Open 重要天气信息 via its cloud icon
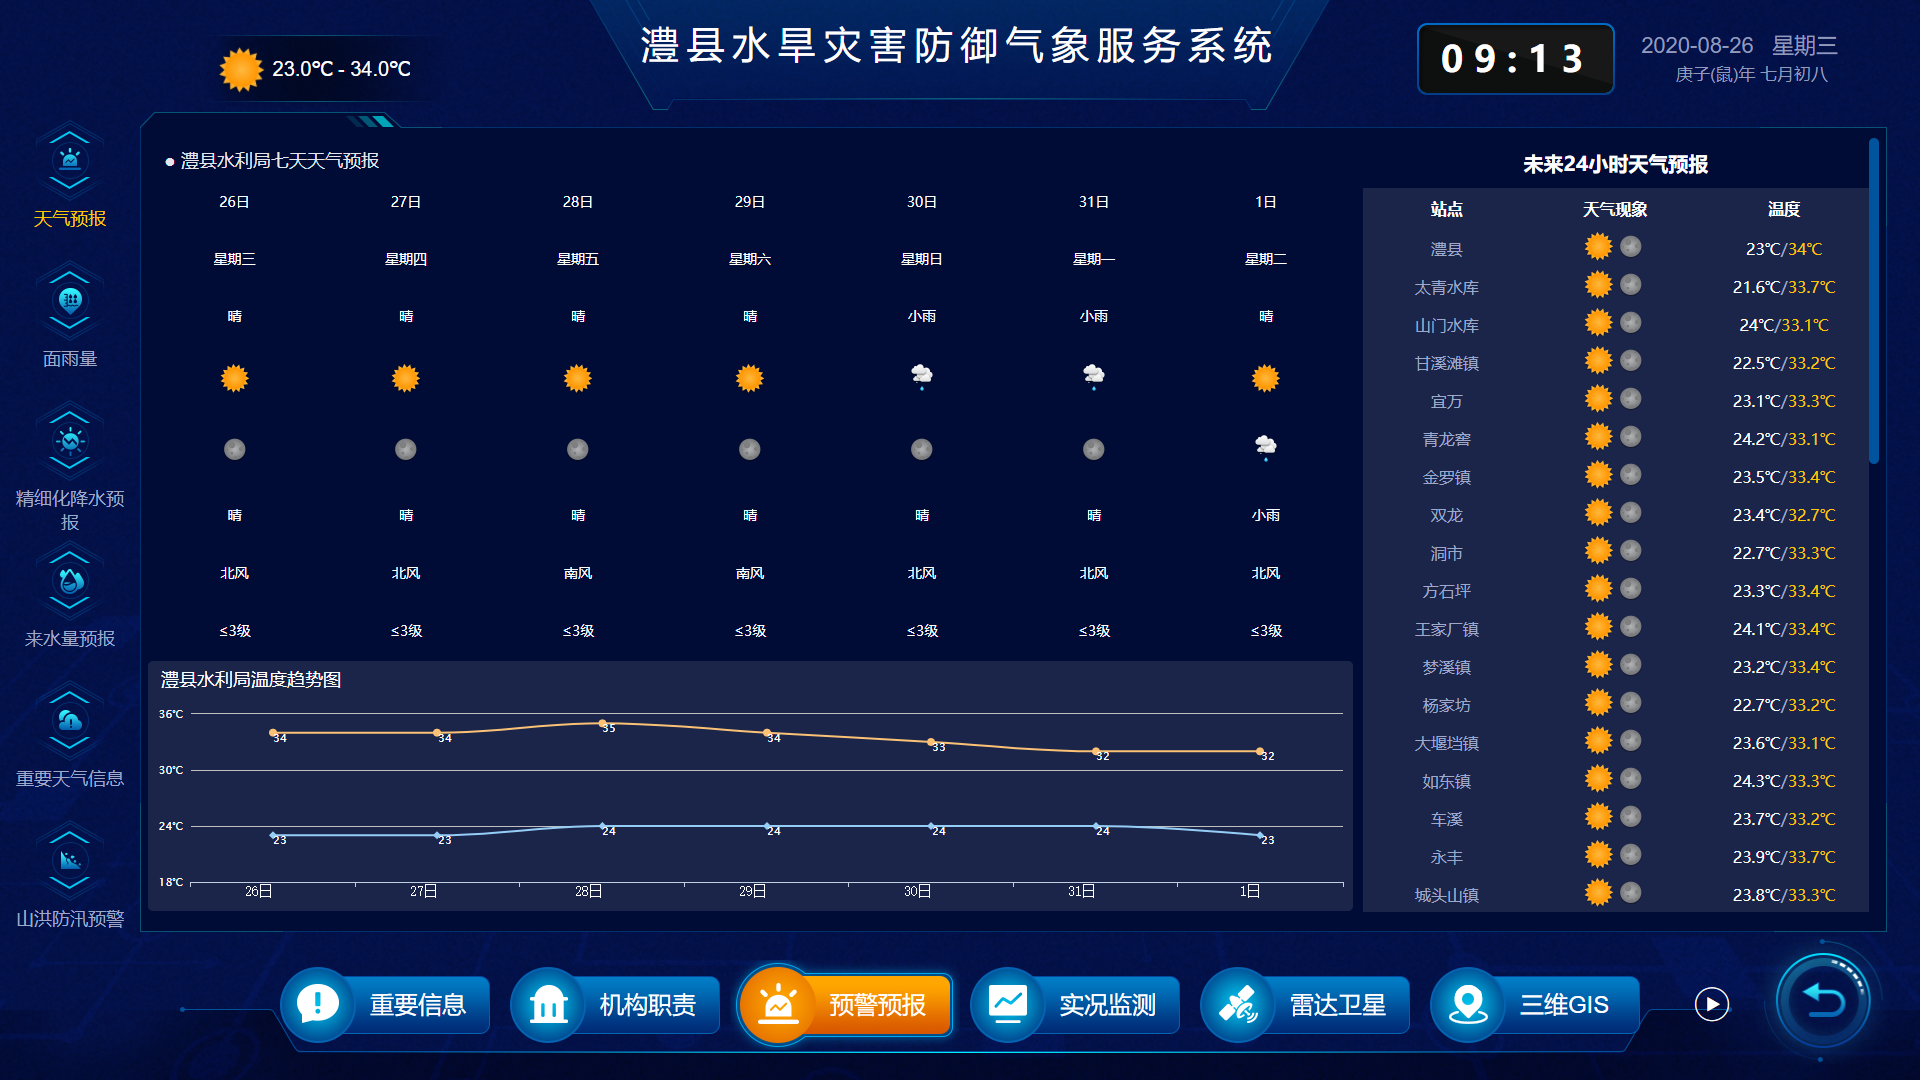1920x1080 pixels. (69, 720)
